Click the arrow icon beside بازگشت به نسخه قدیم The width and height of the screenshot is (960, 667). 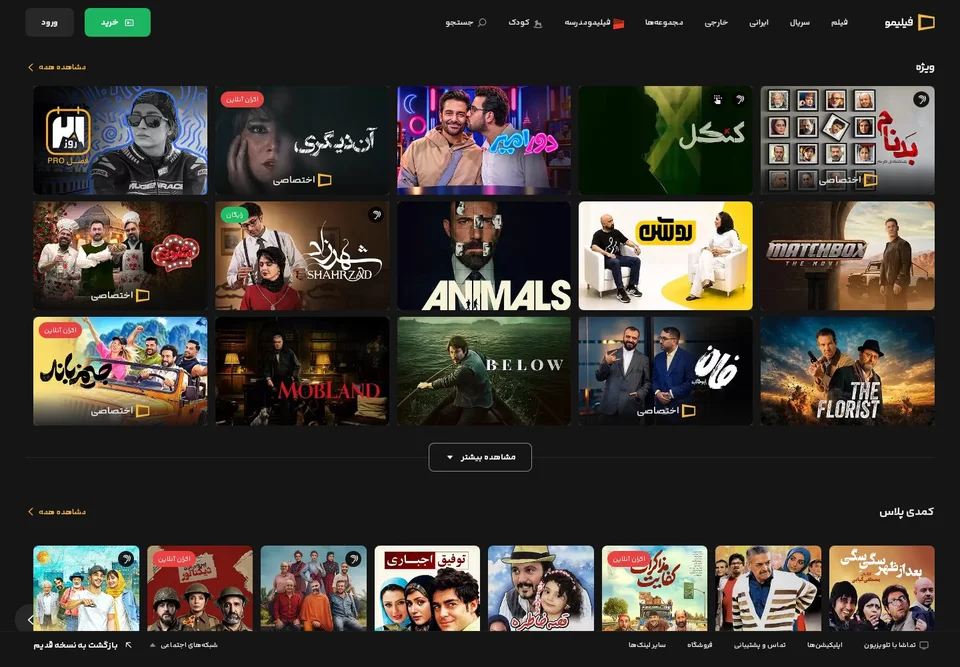coord(129,645)
